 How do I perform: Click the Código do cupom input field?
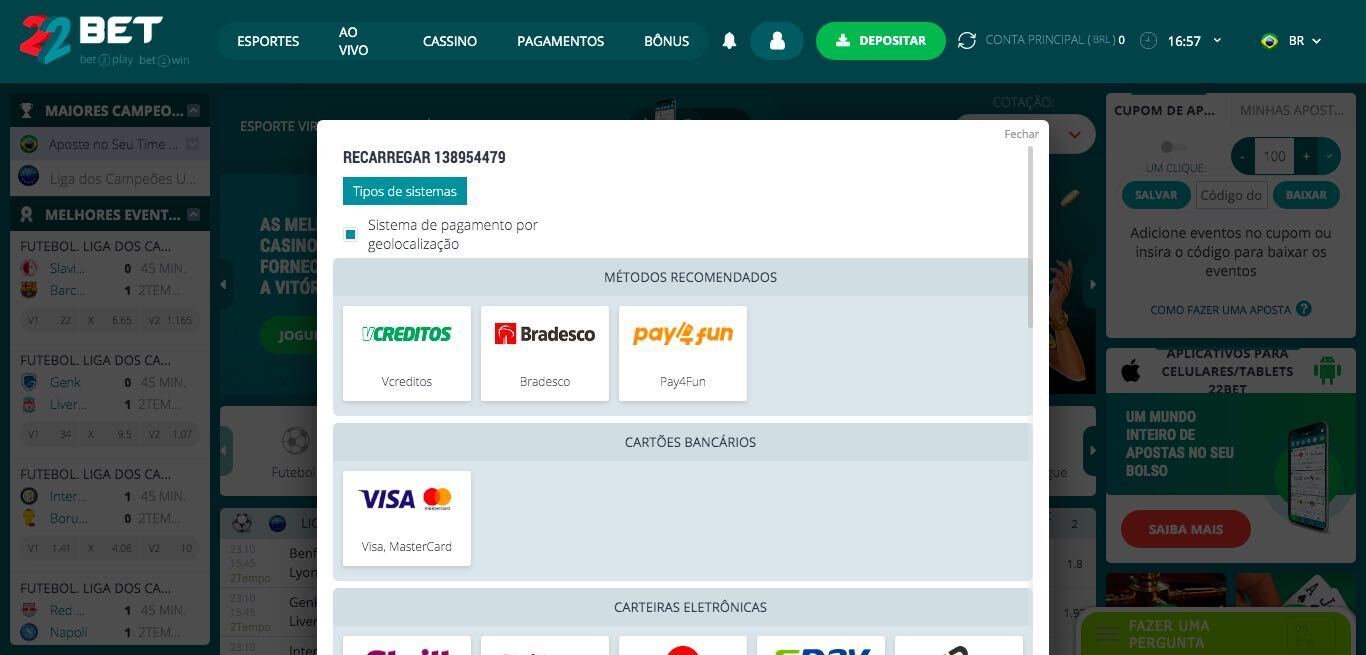[1231, 195]
